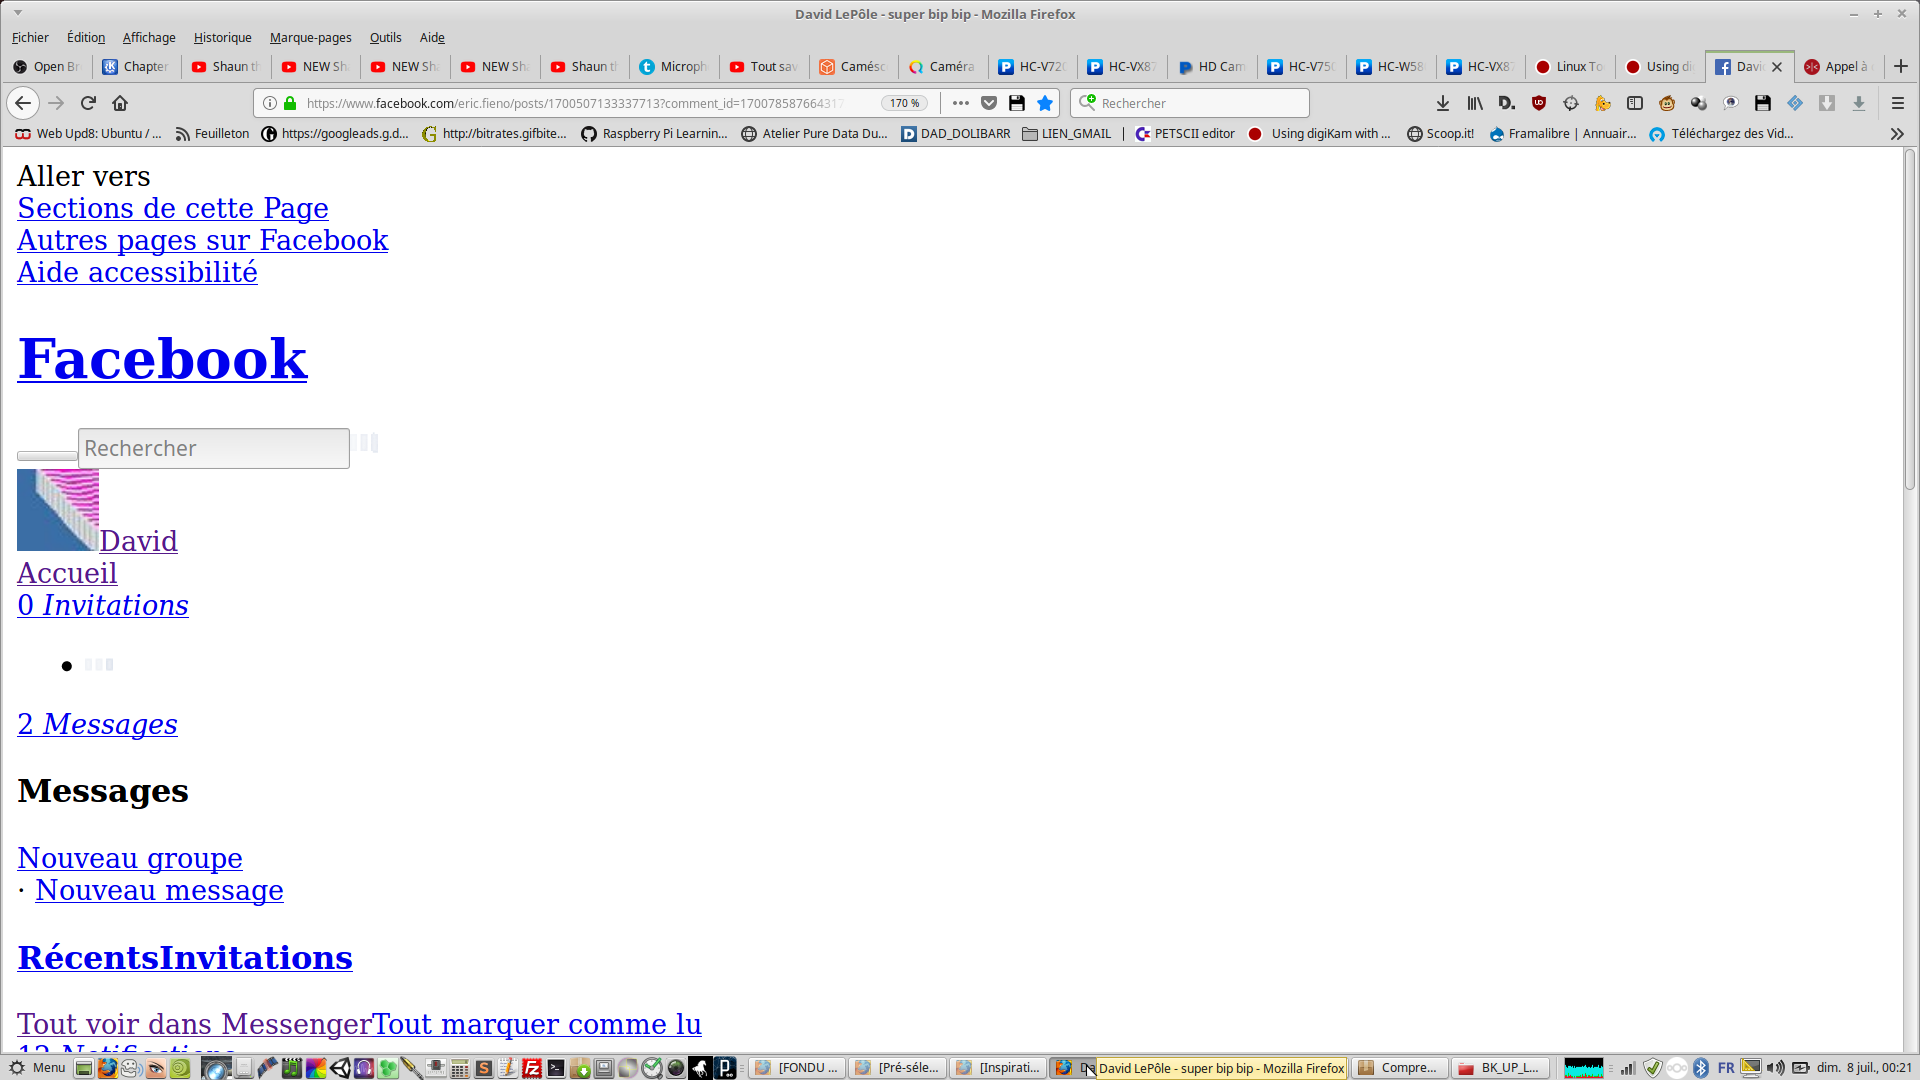Reload the current page
The width and height of the screenshot is (1920, 1080).
click(88, 103)
